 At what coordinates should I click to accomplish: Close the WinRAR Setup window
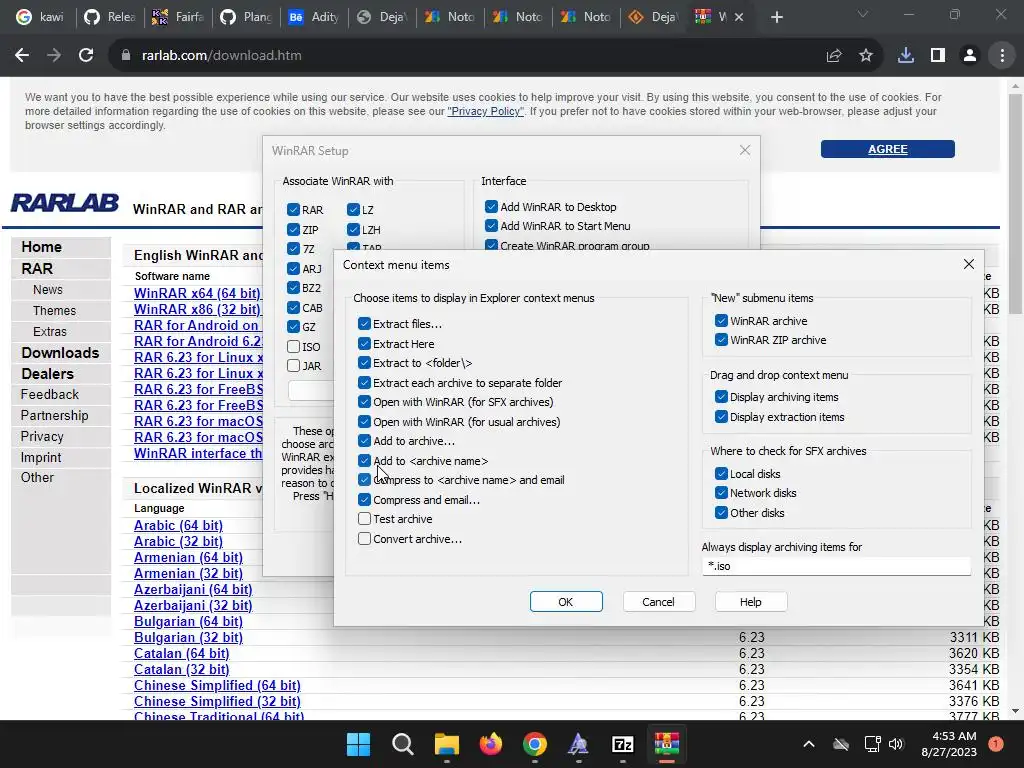(x=744, y=150)
